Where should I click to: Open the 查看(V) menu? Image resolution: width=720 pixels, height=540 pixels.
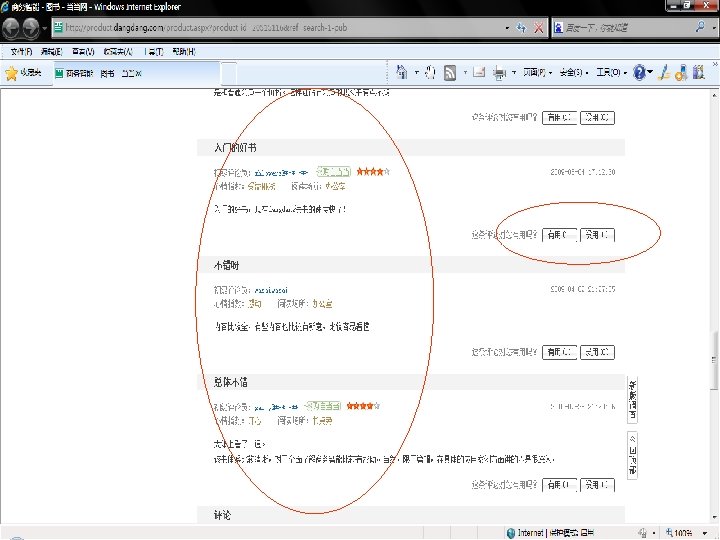(x=83, y=51)
